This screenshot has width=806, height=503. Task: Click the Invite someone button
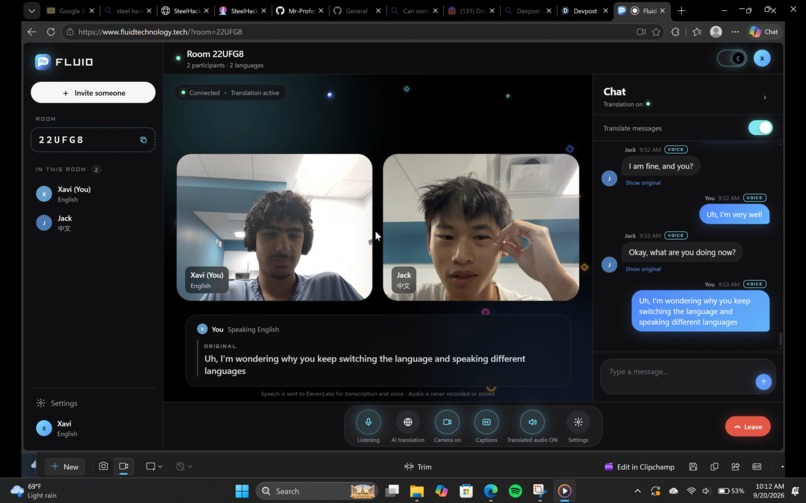click(x=93, y=92)
